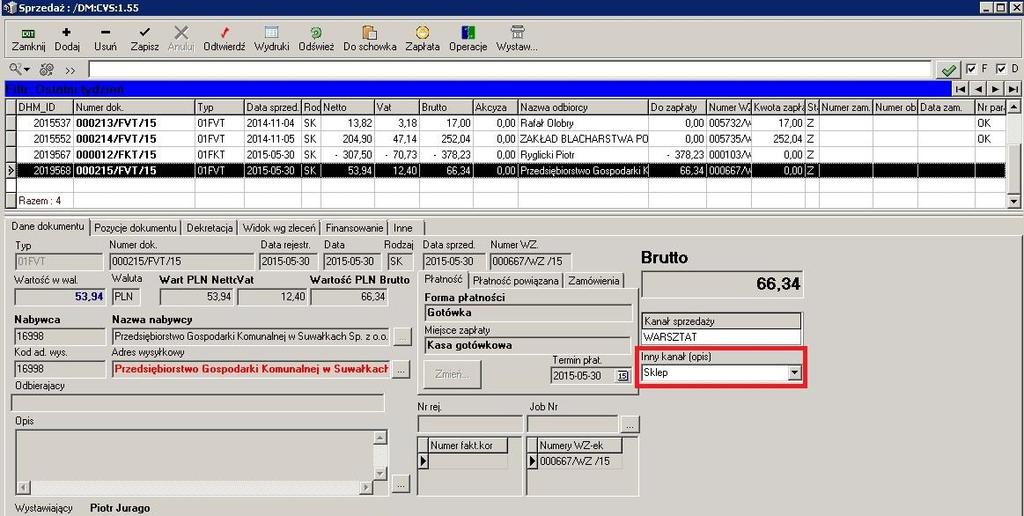Go to next record arrow
Viewport: 1024px width, 516px height.
(x=995, y=89)
